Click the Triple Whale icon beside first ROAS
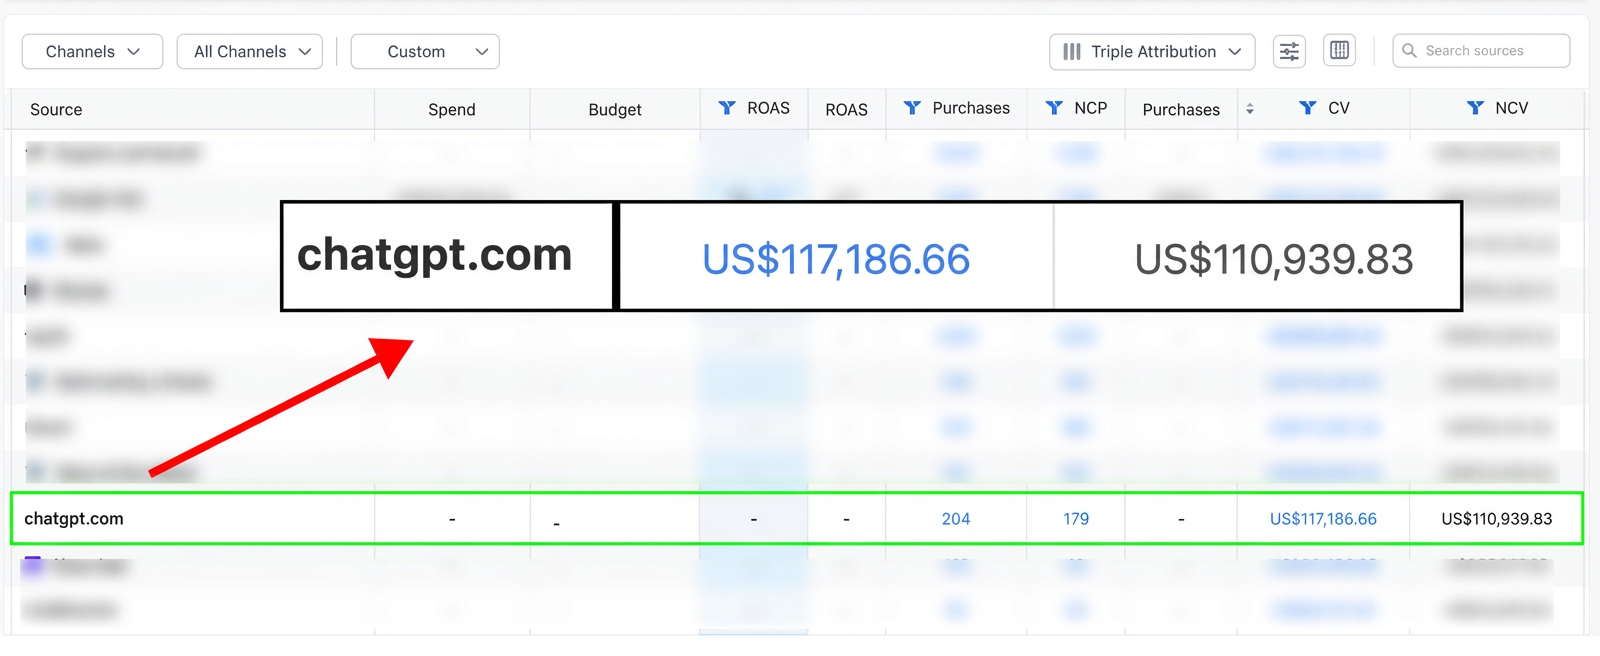The height and width of the screenshot is (656, 1600). tap(727, 108)
